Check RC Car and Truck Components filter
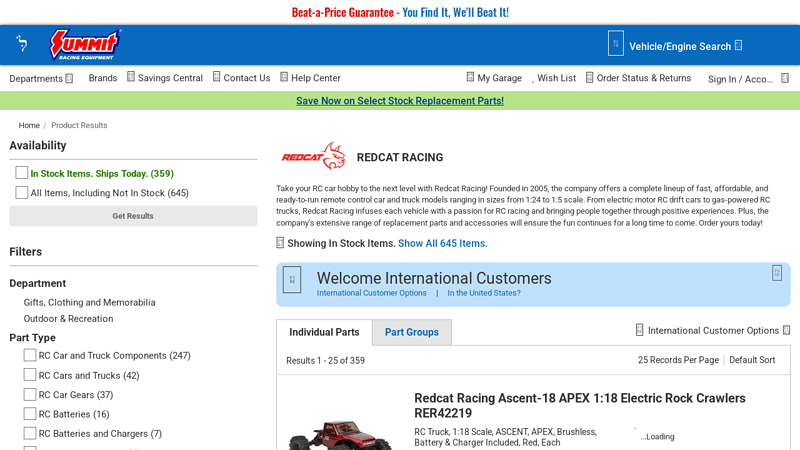The height and width of the screenshot is (450, 800). [x=30, y=355]
